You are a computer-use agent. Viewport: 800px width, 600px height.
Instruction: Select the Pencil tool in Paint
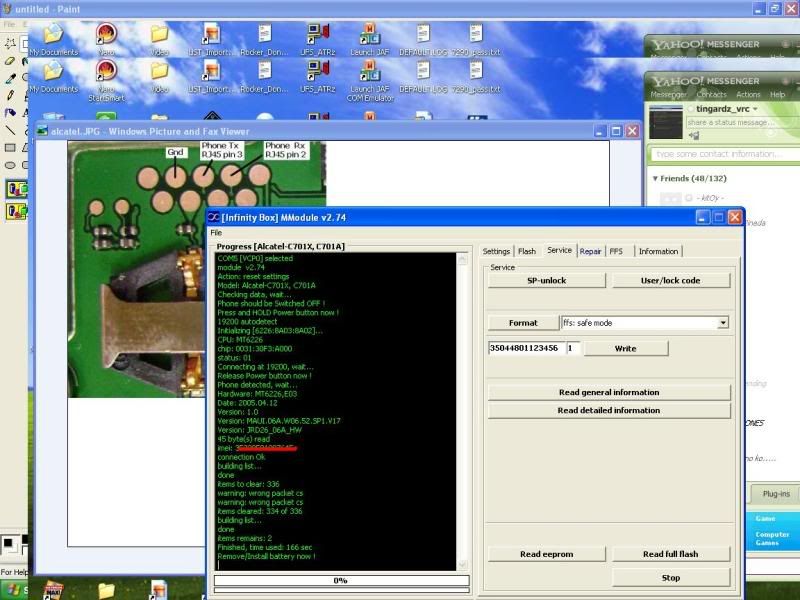click(10, 95)
